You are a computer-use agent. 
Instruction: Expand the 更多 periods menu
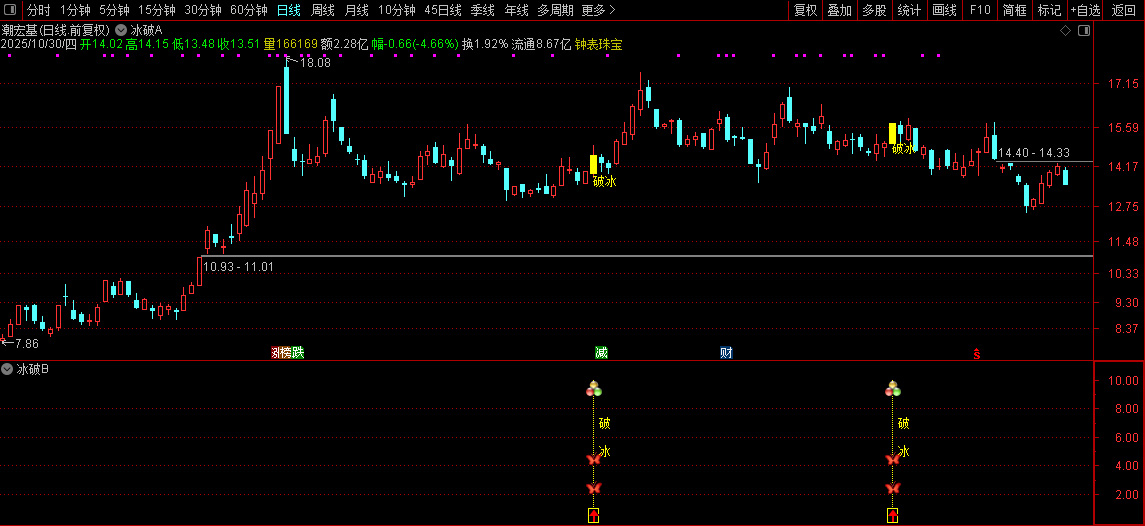point(599,10)
